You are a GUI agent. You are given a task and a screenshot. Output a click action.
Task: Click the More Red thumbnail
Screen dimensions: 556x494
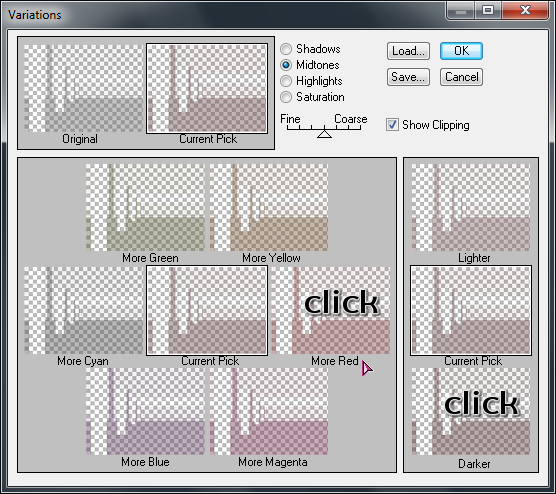330,310
